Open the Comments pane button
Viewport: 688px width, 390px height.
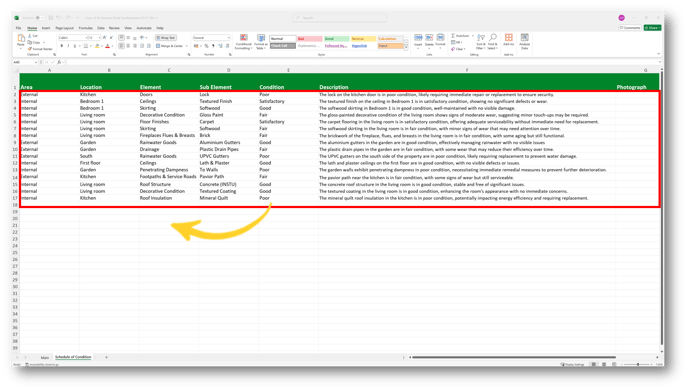pos(630,28)
